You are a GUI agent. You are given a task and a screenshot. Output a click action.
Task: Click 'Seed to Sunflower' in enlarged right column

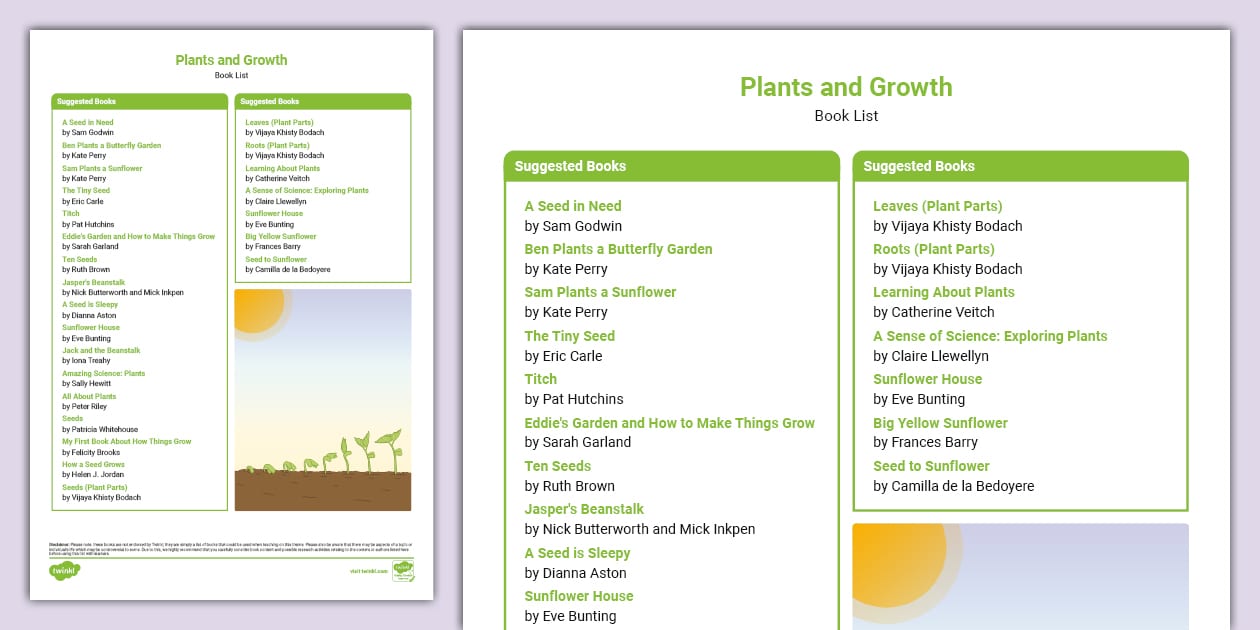pos(931,466)
